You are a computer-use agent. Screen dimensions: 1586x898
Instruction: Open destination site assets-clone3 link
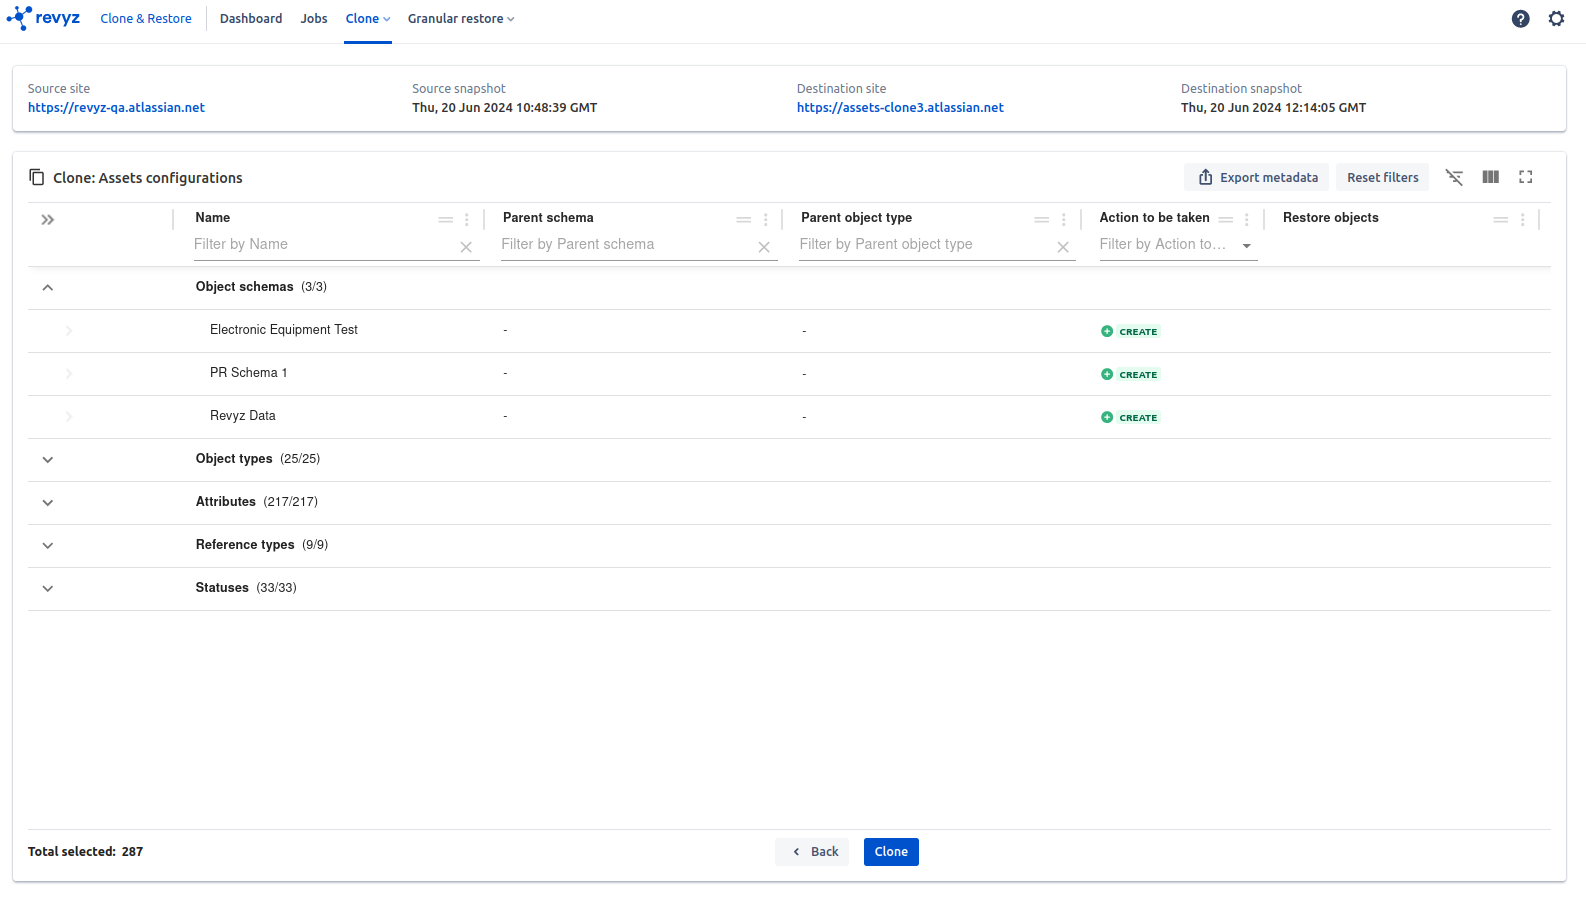click(x=900, y=108)
